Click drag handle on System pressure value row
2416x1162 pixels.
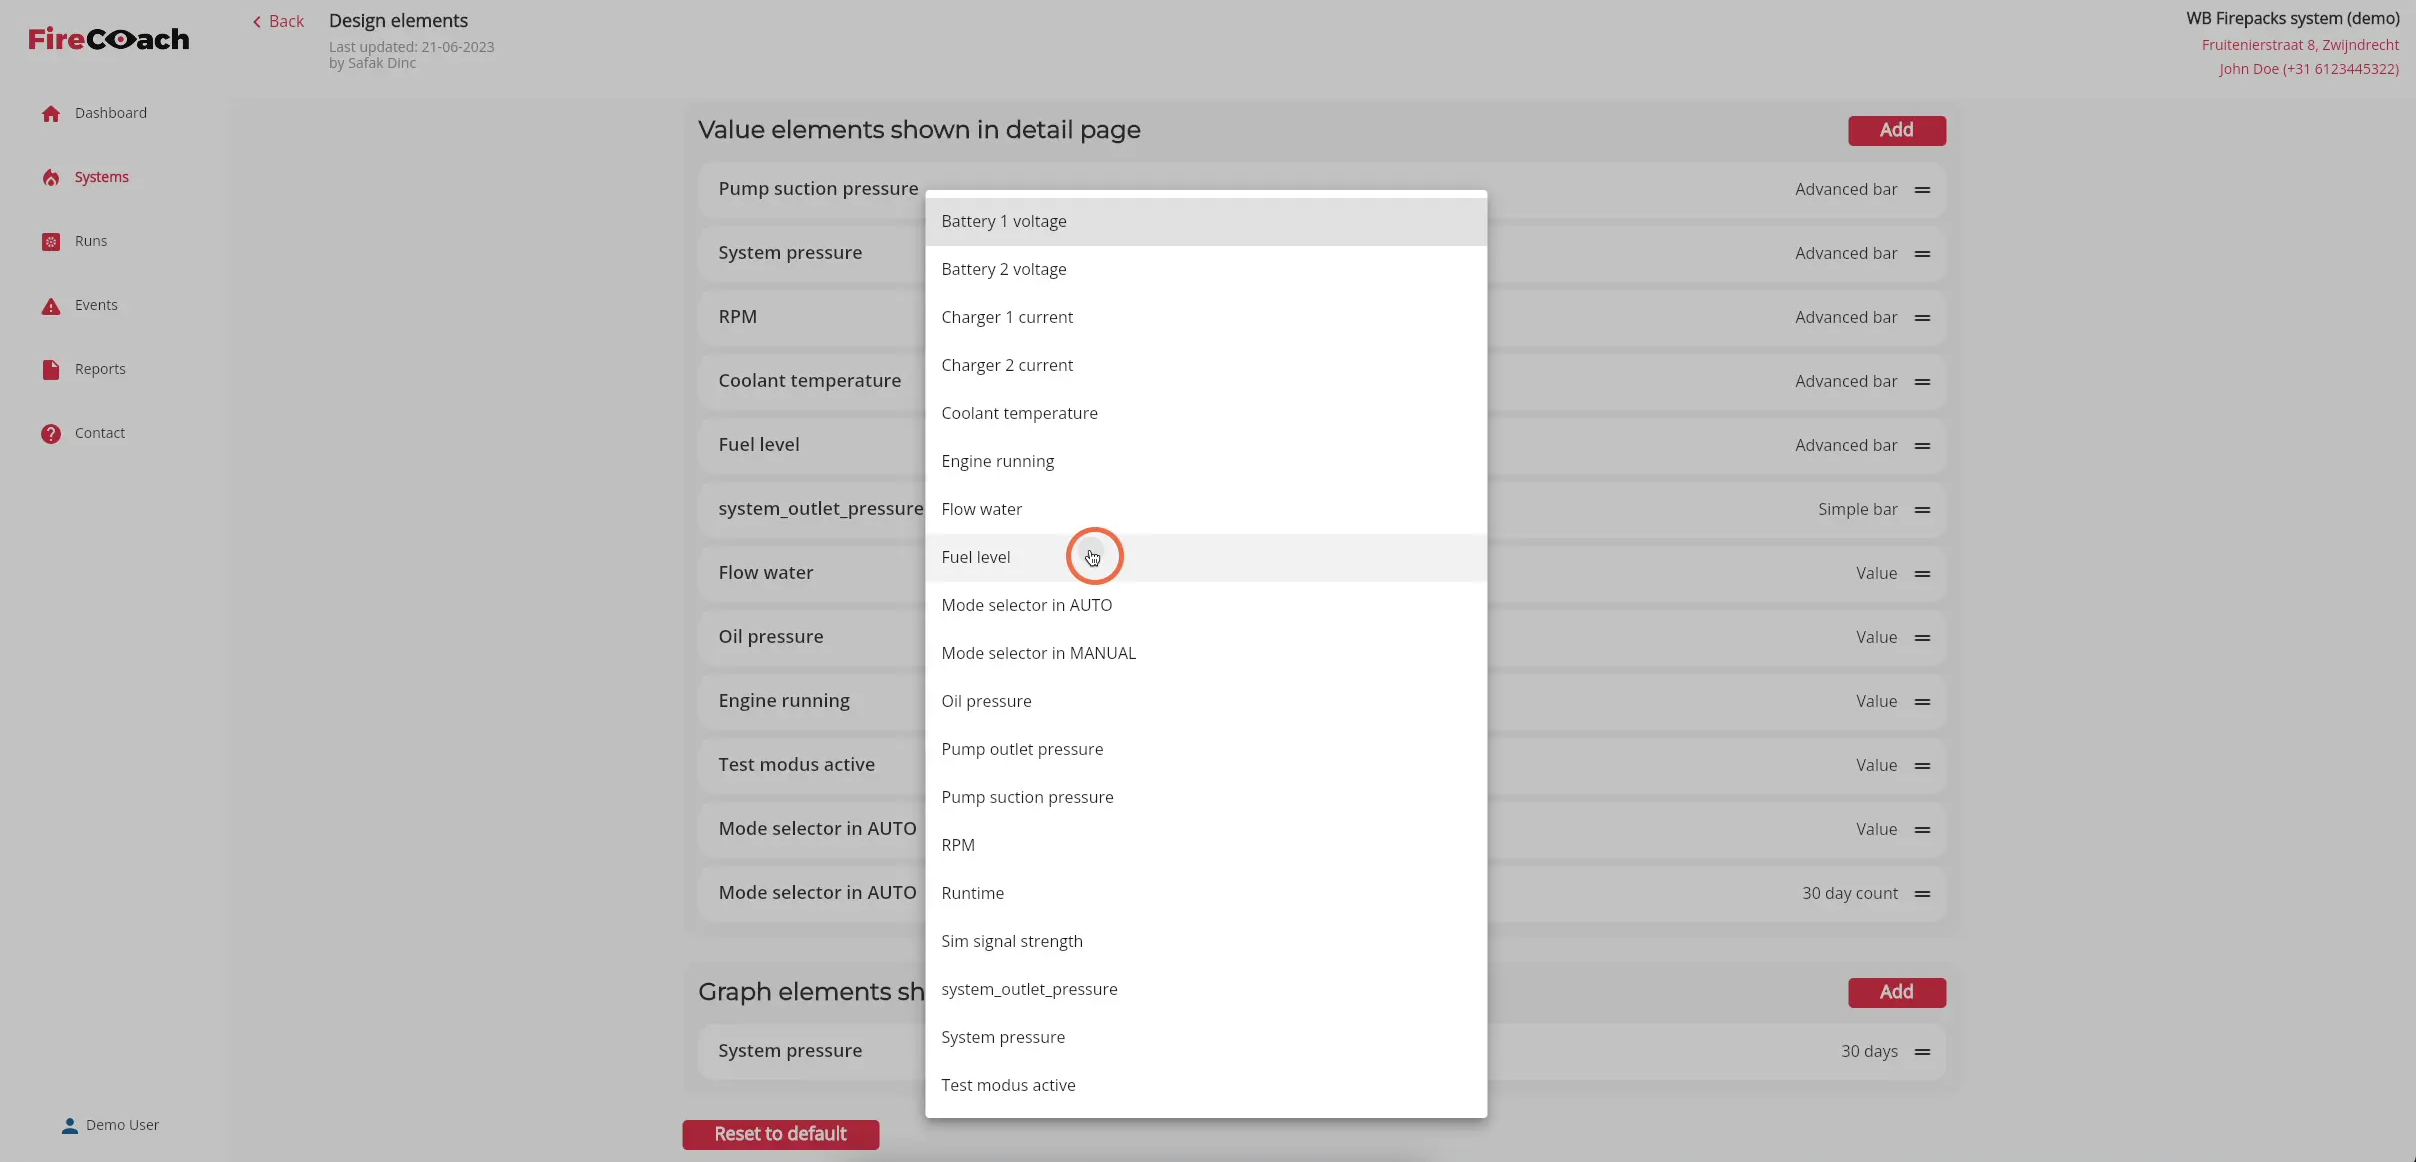click(x=1922, y=254)
